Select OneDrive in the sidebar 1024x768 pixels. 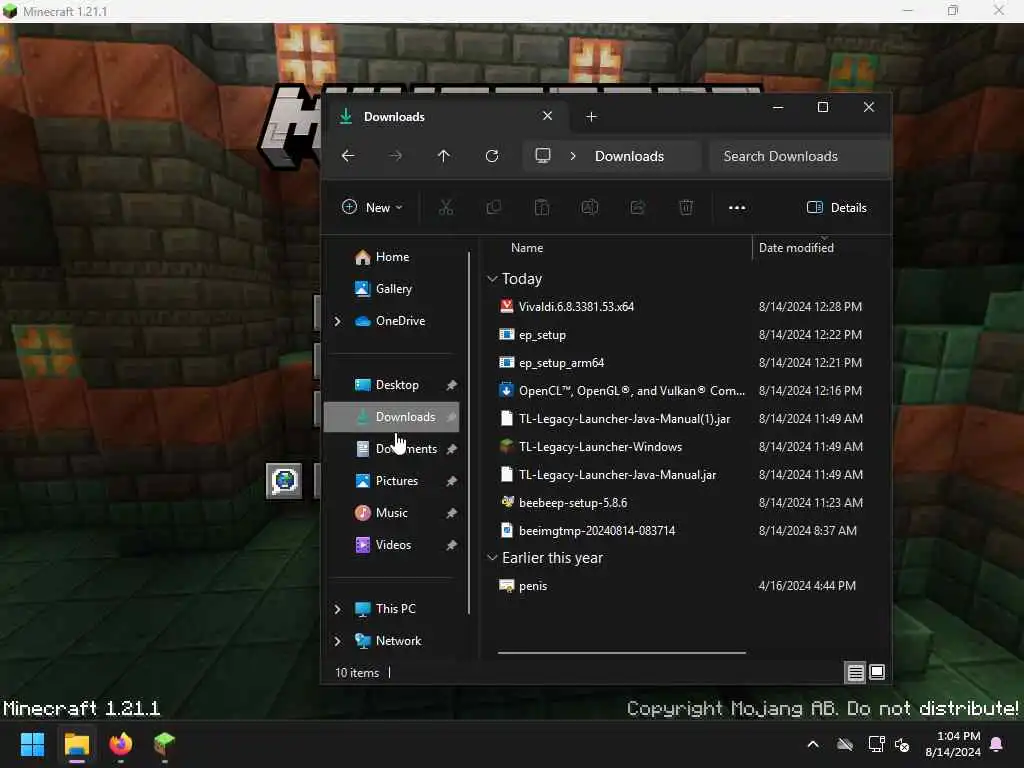tap(400, 321)
